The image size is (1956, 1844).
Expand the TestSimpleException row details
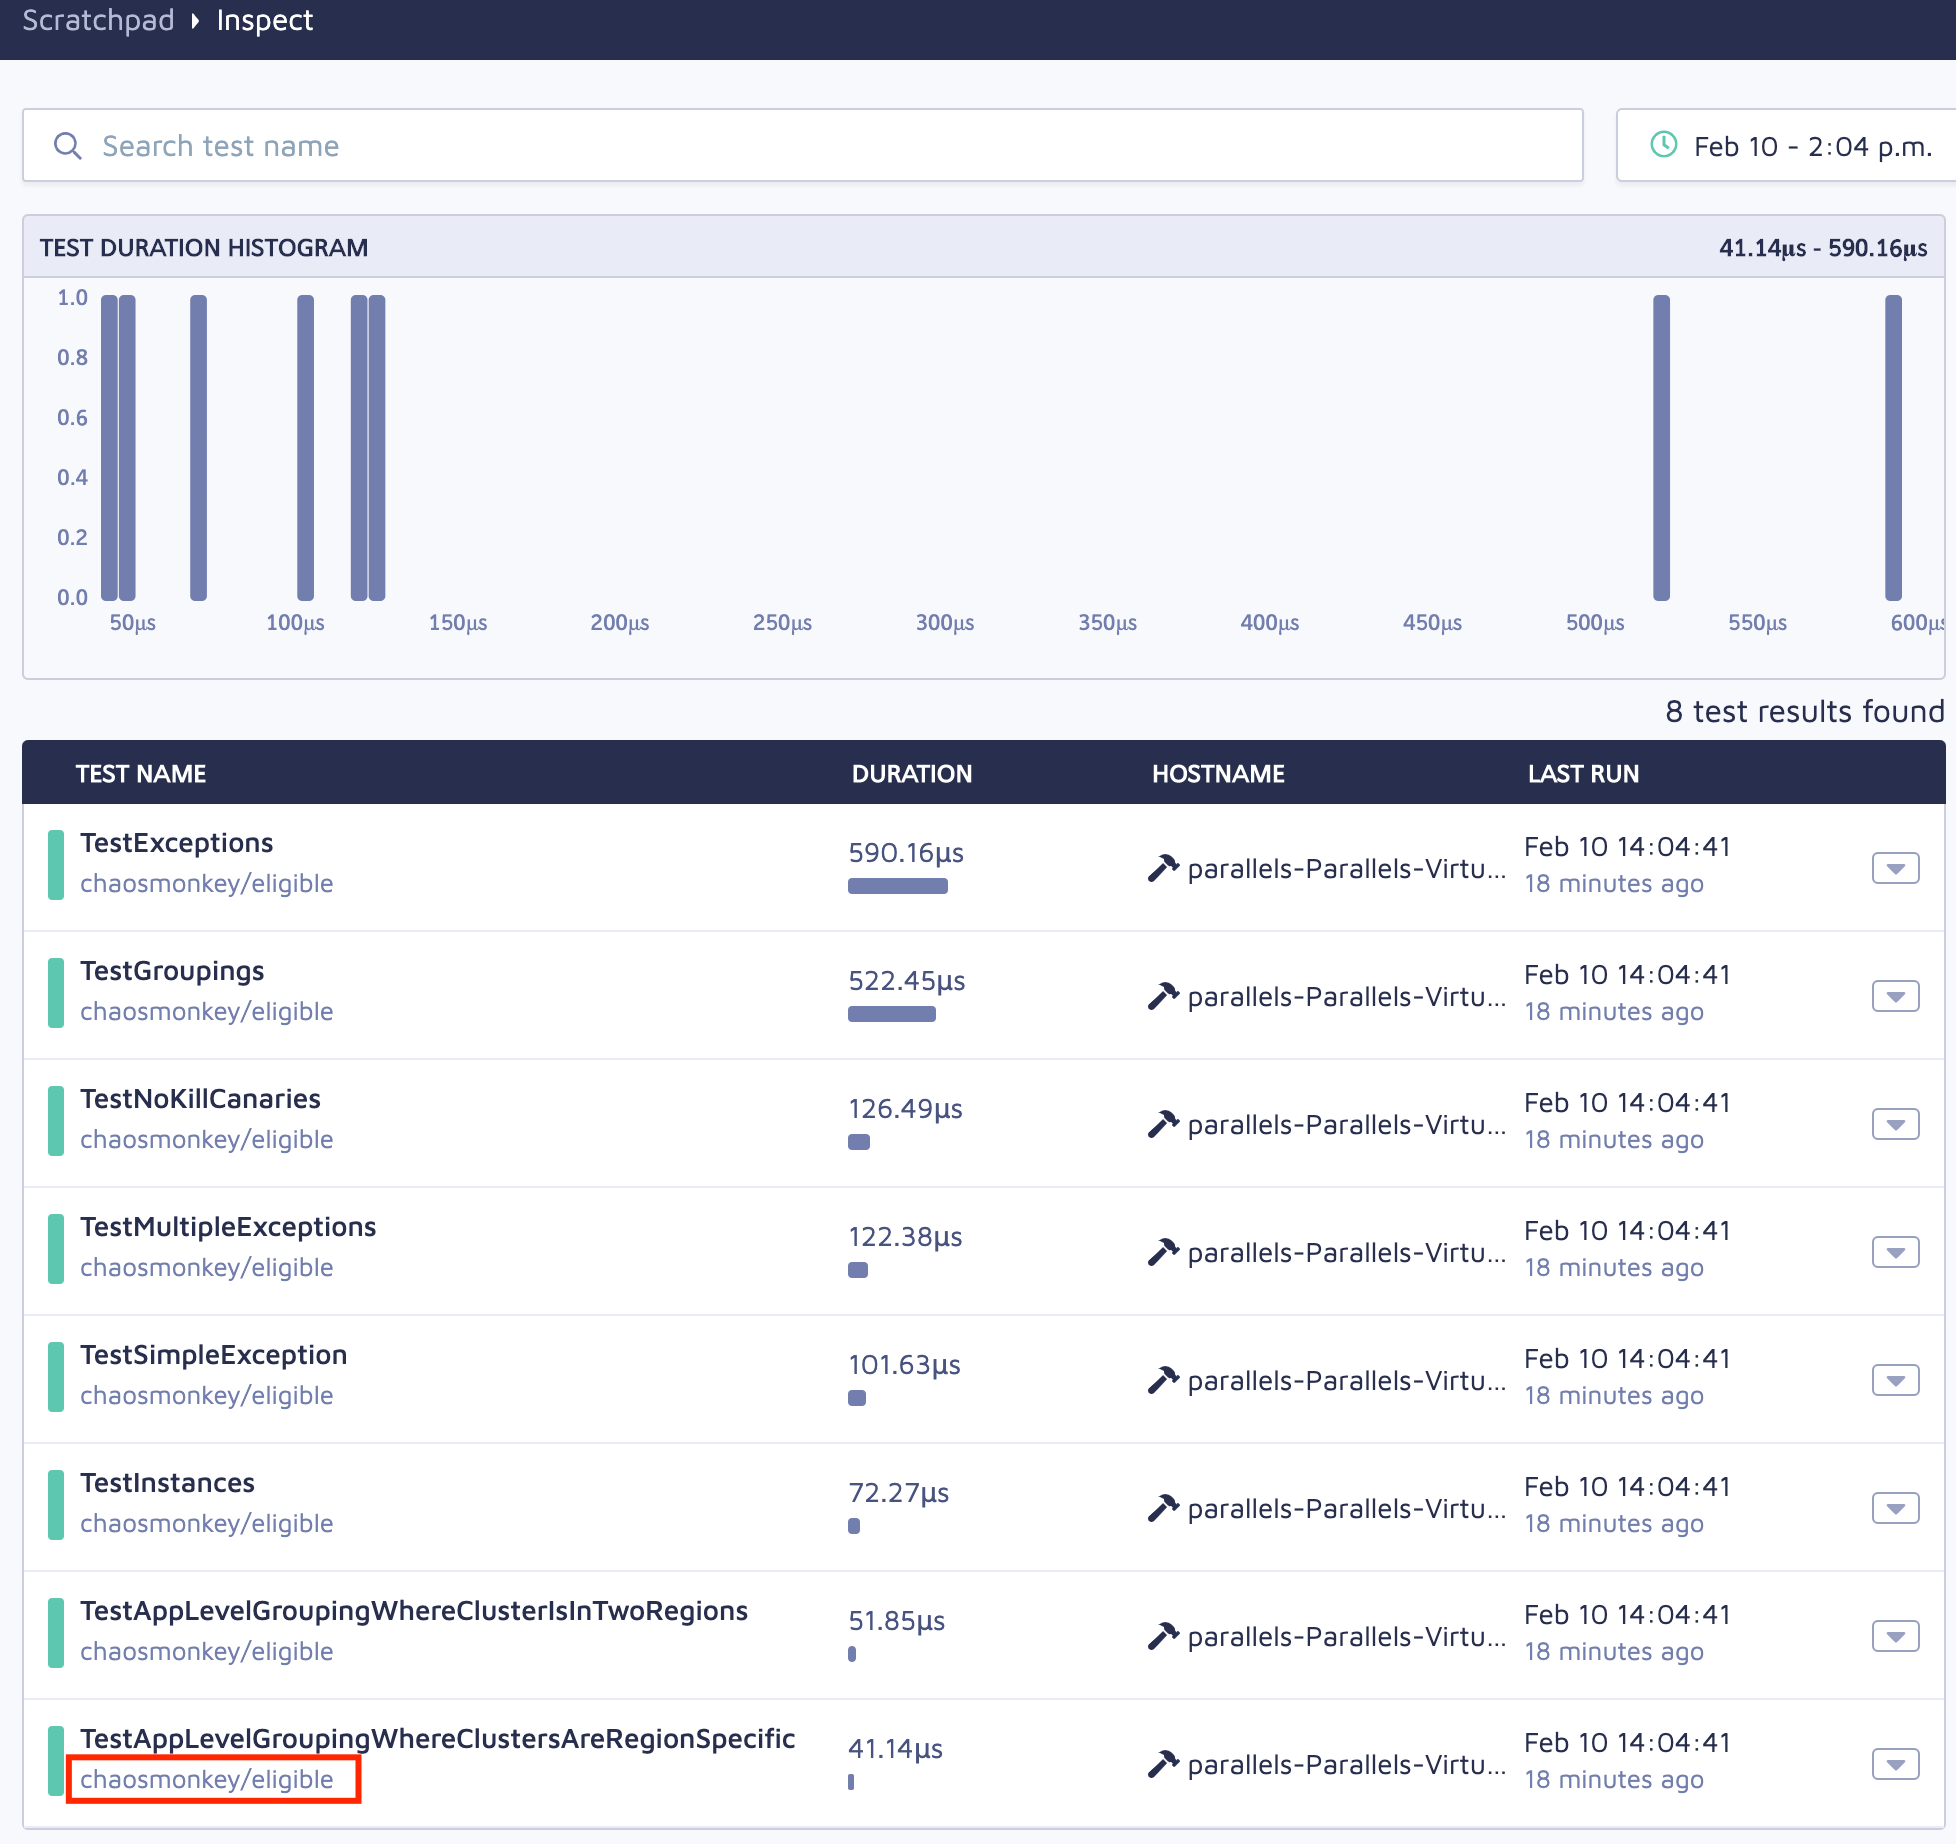coord(1894,1380)
